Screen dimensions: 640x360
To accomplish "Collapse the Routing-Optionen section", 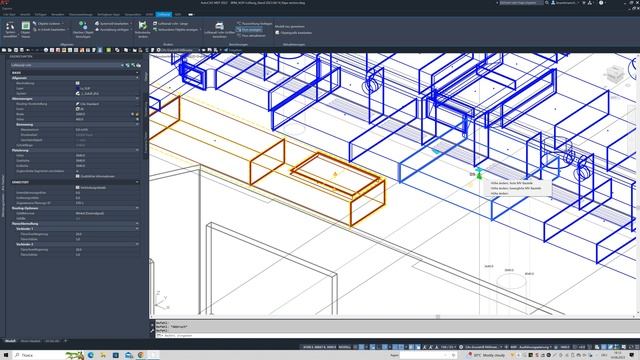I will coord(137,208).
